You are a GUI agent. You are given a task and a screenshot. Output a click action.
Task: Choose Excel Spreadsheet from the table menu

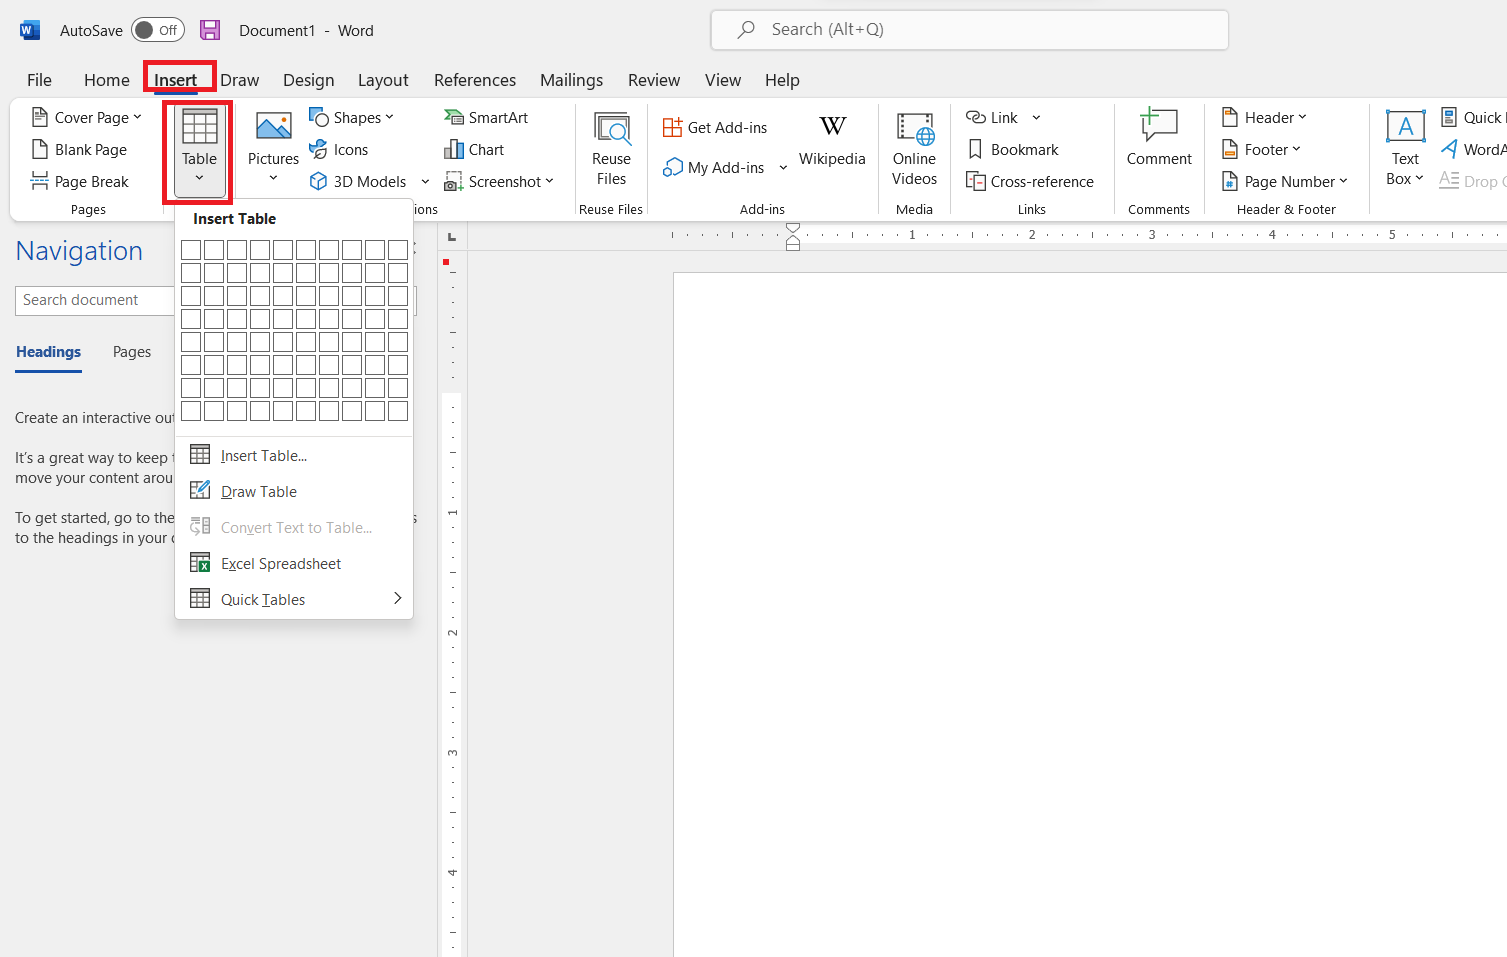pyautogui.click(x=281, y=564)
